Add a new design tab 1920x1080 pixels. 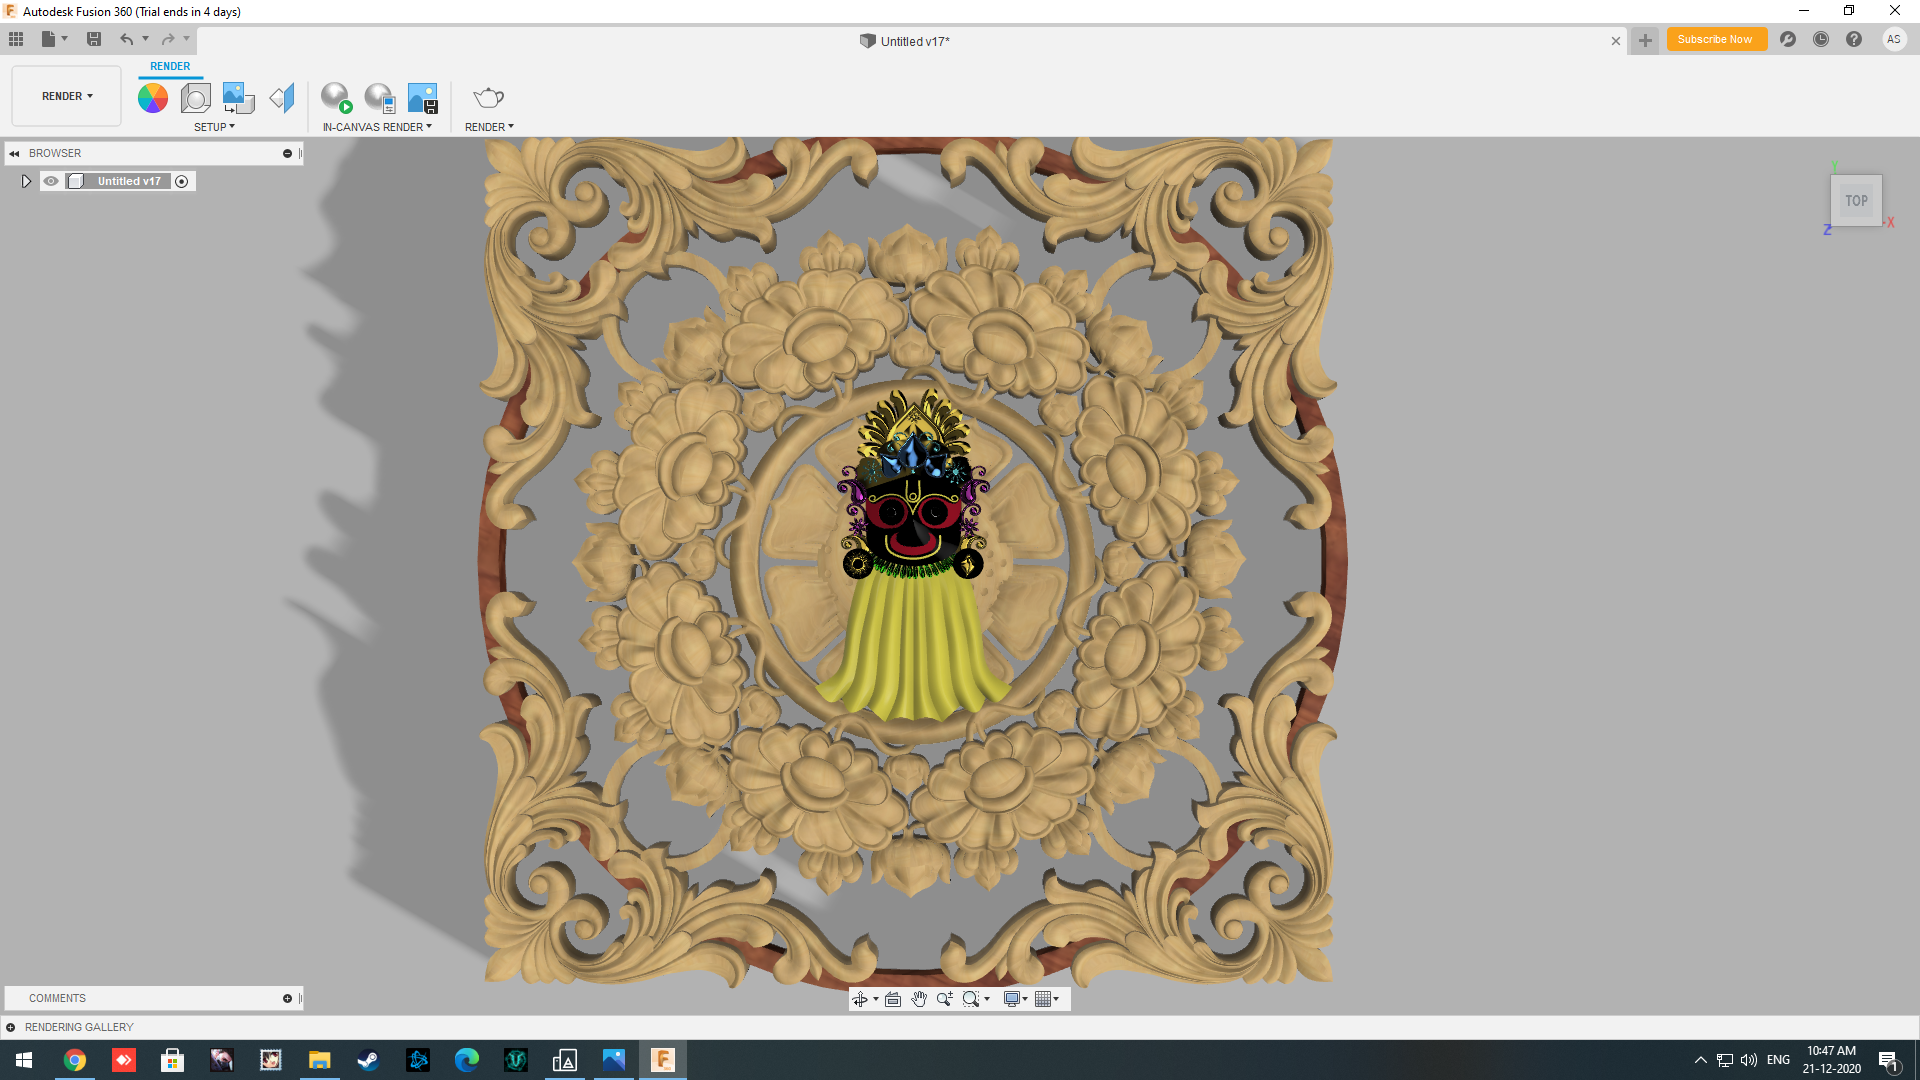tap(1645, 41)
